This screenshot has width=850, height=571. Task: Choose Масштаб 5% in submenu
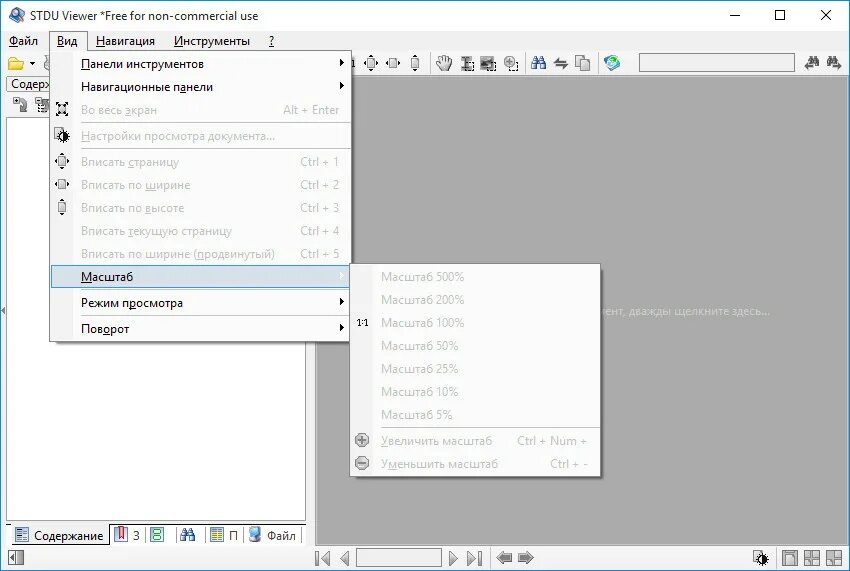tap(475, 415)
